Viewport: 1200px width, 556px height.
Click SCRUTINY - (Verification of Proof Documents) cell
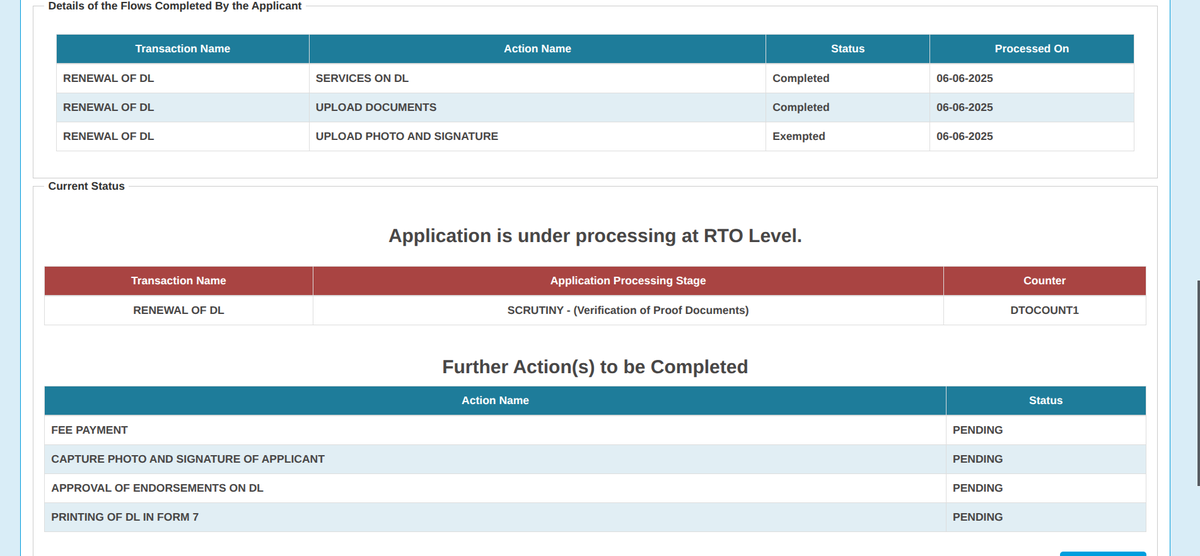[x=628, y=310]
